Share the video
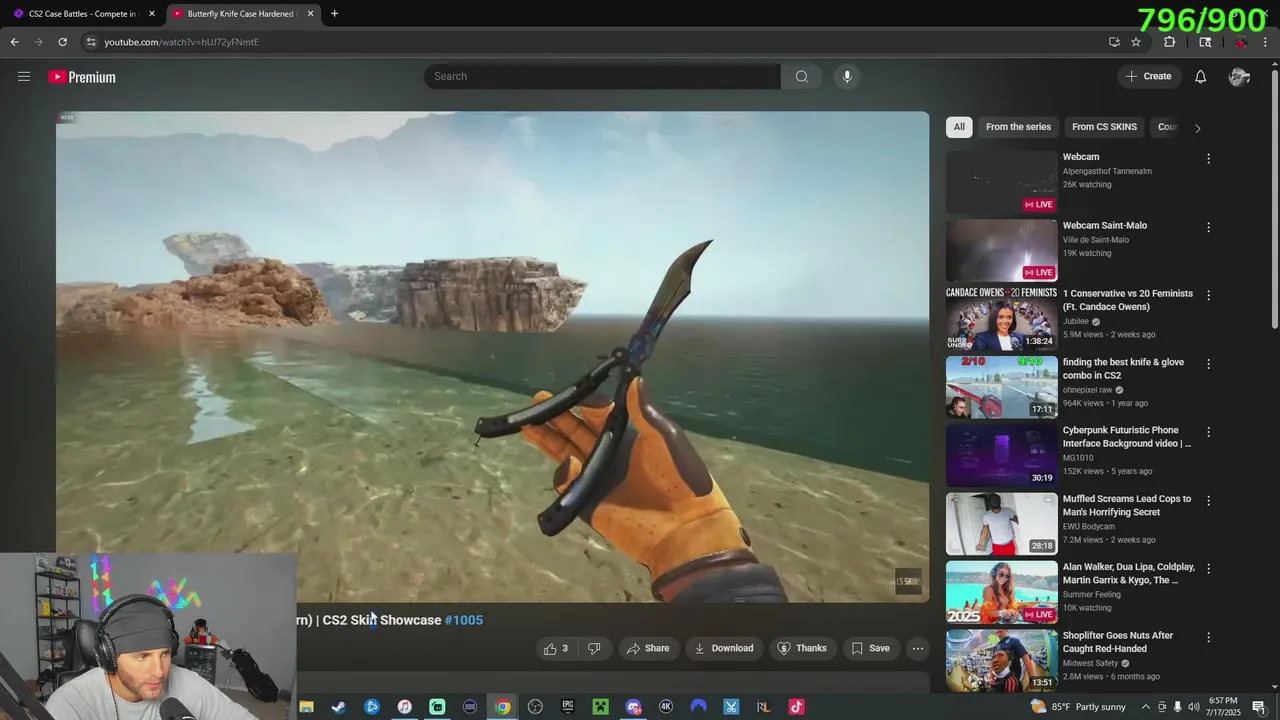Screen dimensions: 1280x720 point(647,648)
